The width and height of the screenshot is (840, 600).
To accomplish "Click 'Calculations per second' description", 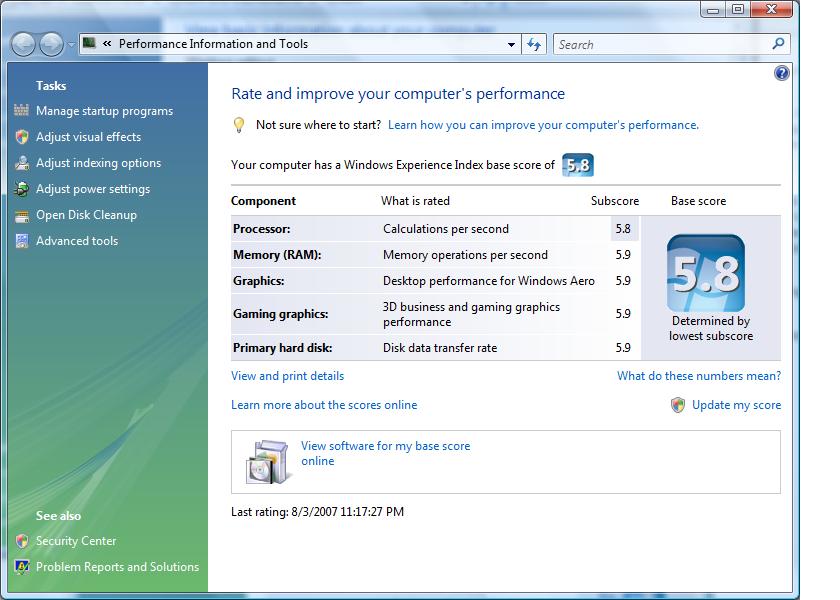I will point(446,229).
